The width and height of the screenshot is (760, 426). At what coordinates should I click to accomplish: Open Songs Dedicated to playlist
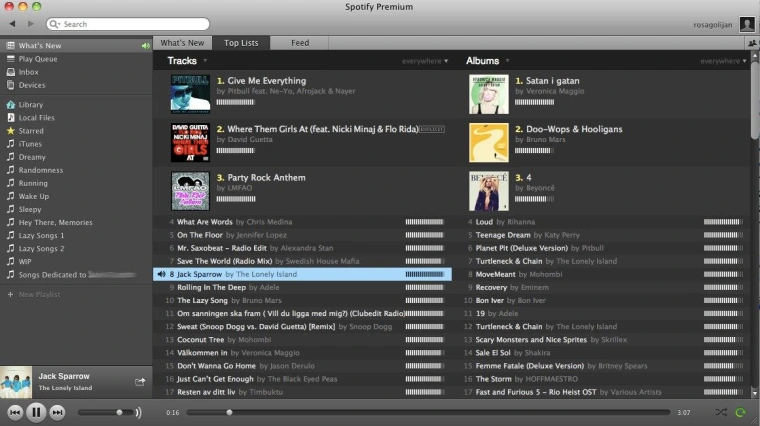pyautogui.click(x=76, y=275)
